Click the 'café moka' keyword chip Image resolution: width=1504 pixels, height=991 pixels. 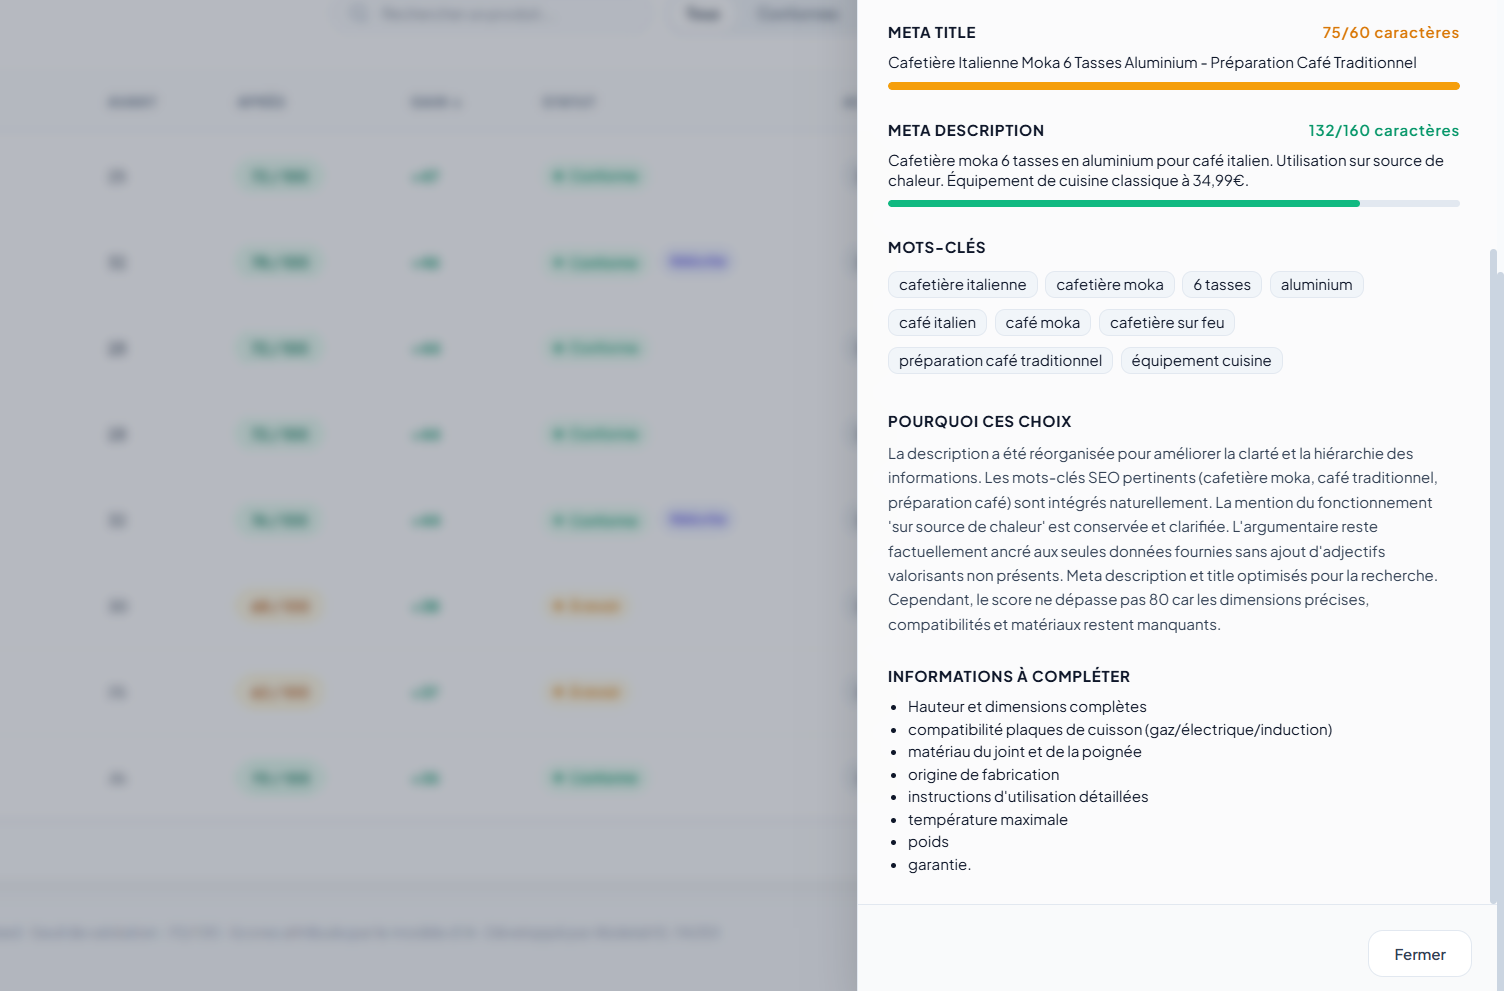(x=1043, y=323)
